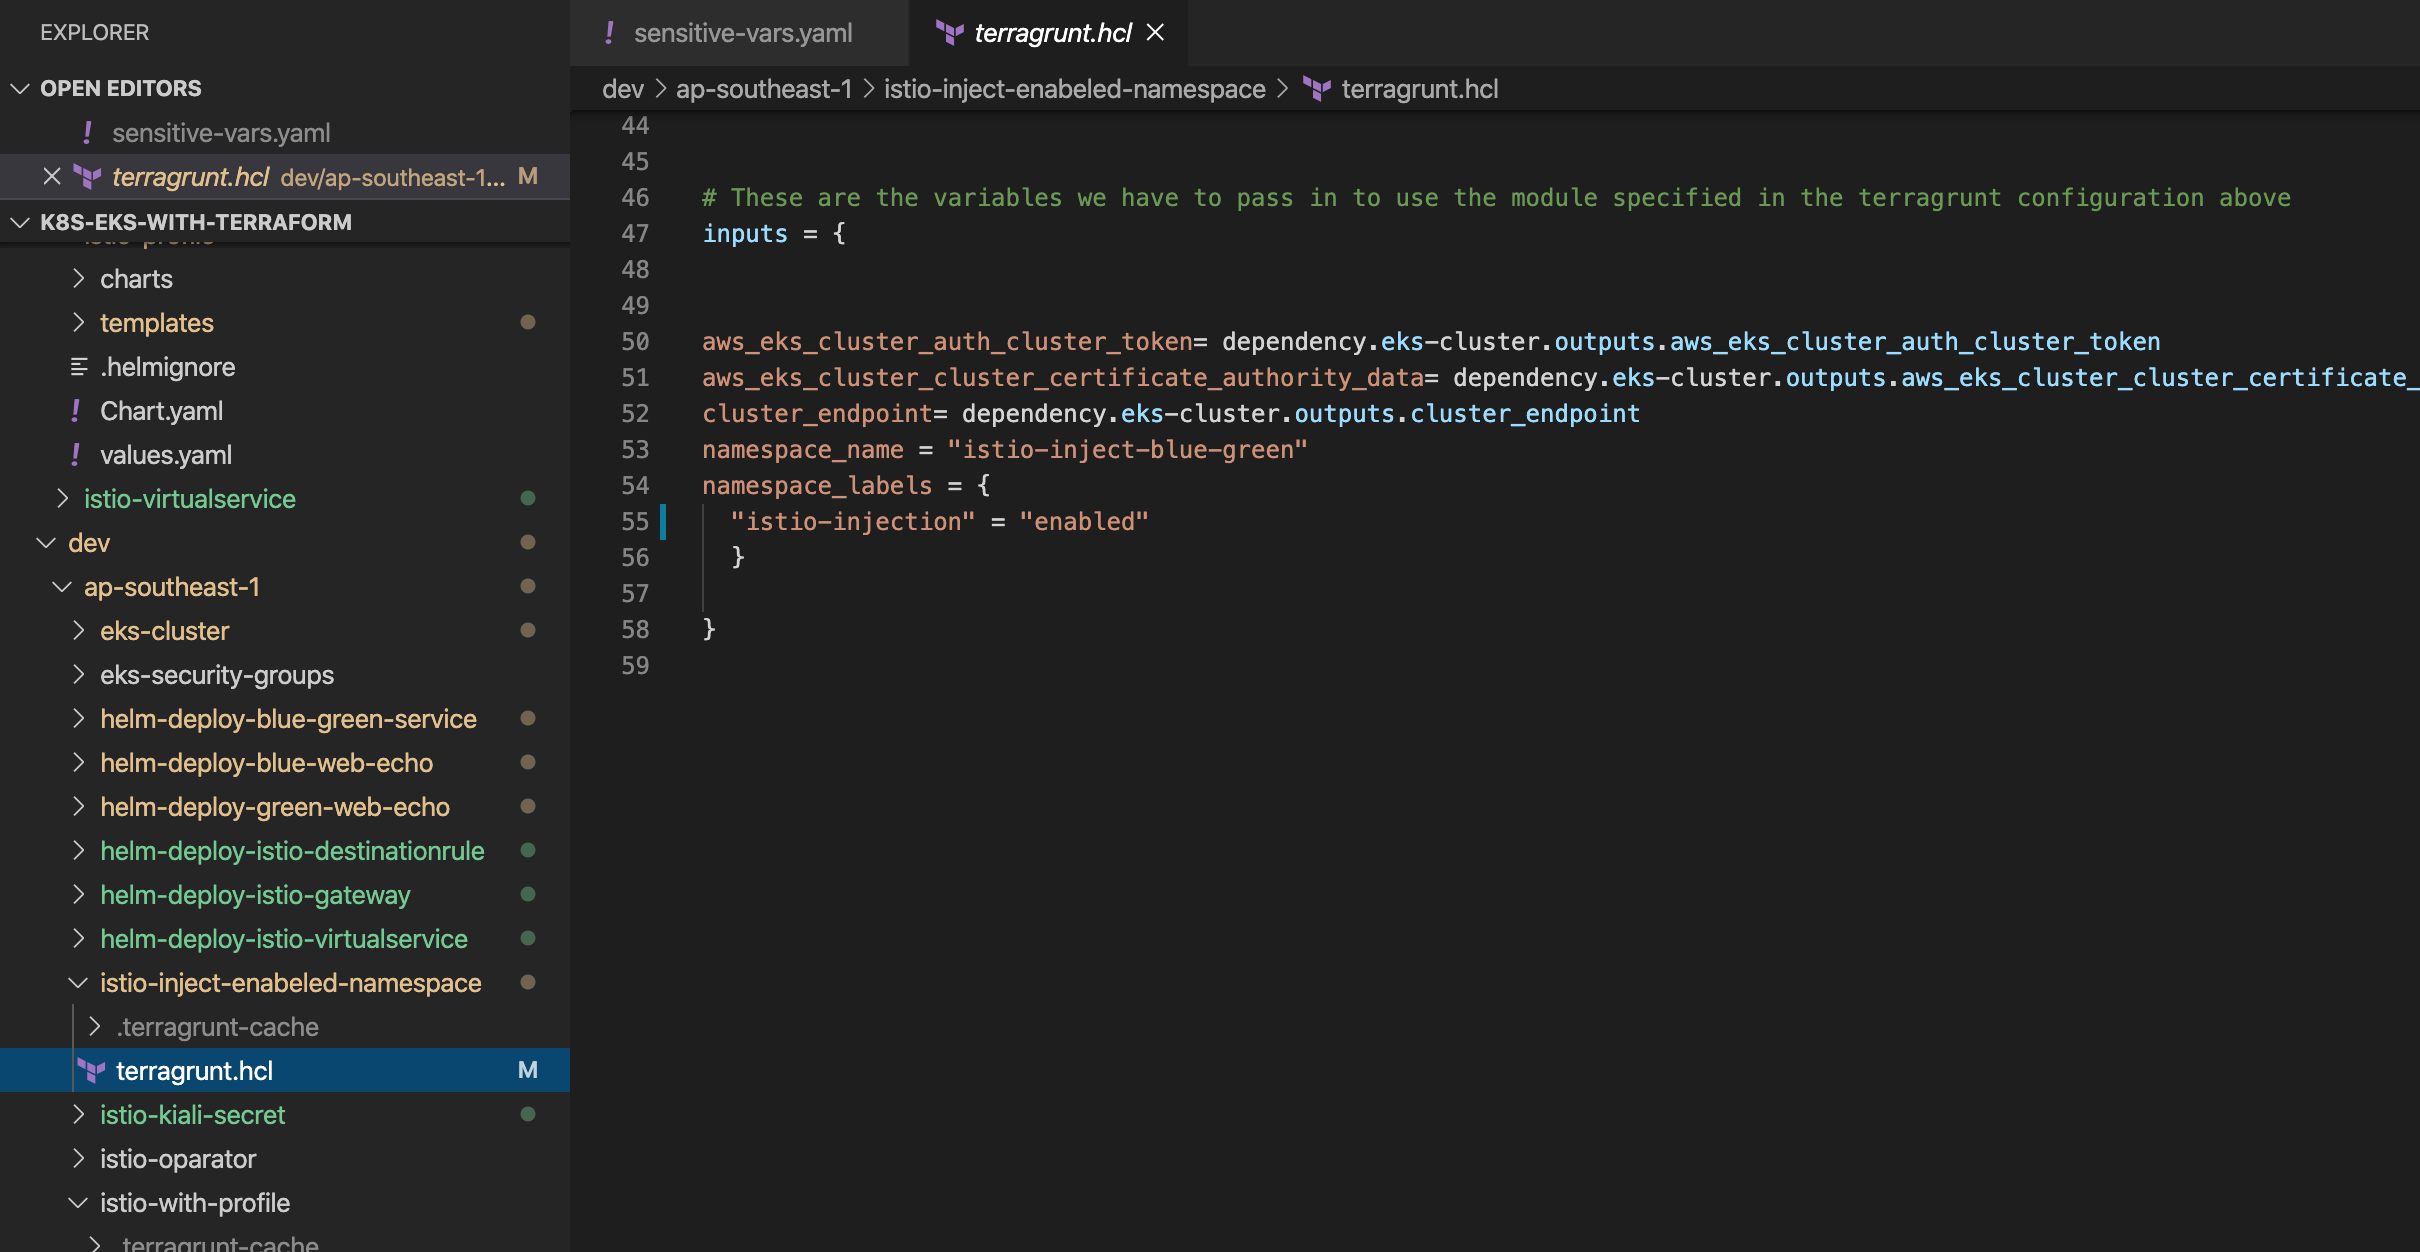Viewport: 2420px width, 1252px height.
Task: Close terragrunt.hcl in Open Editors list
Action: tap(52, 177)
